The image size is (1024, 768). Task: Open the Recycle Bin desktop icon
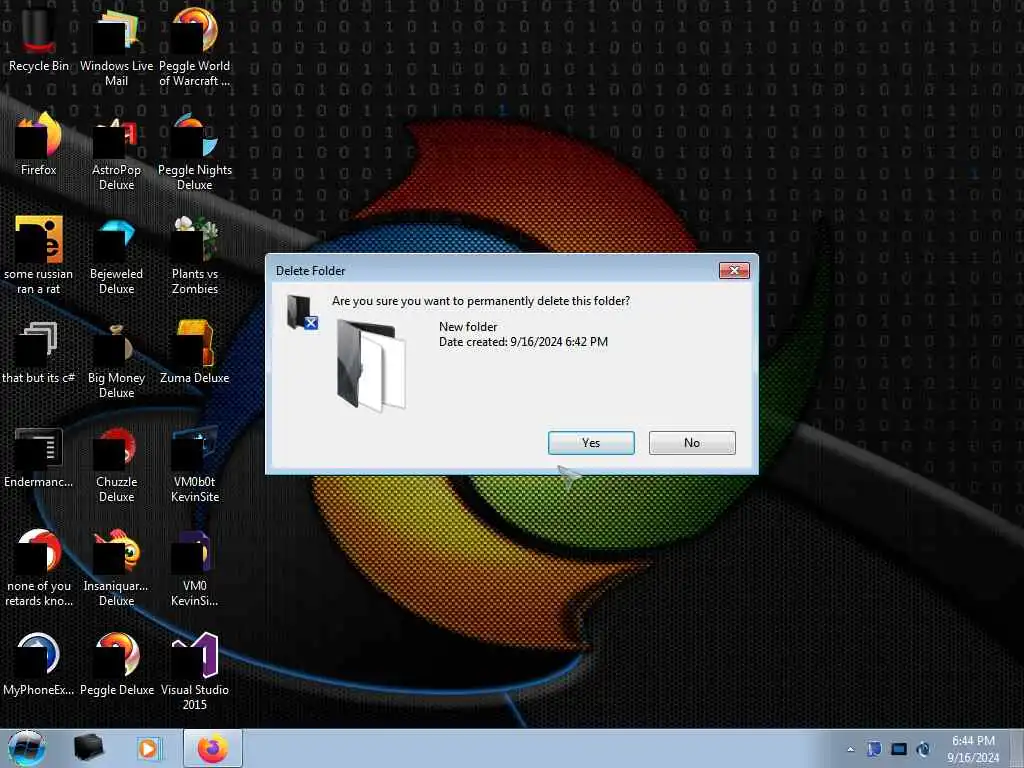click(39, 38)
